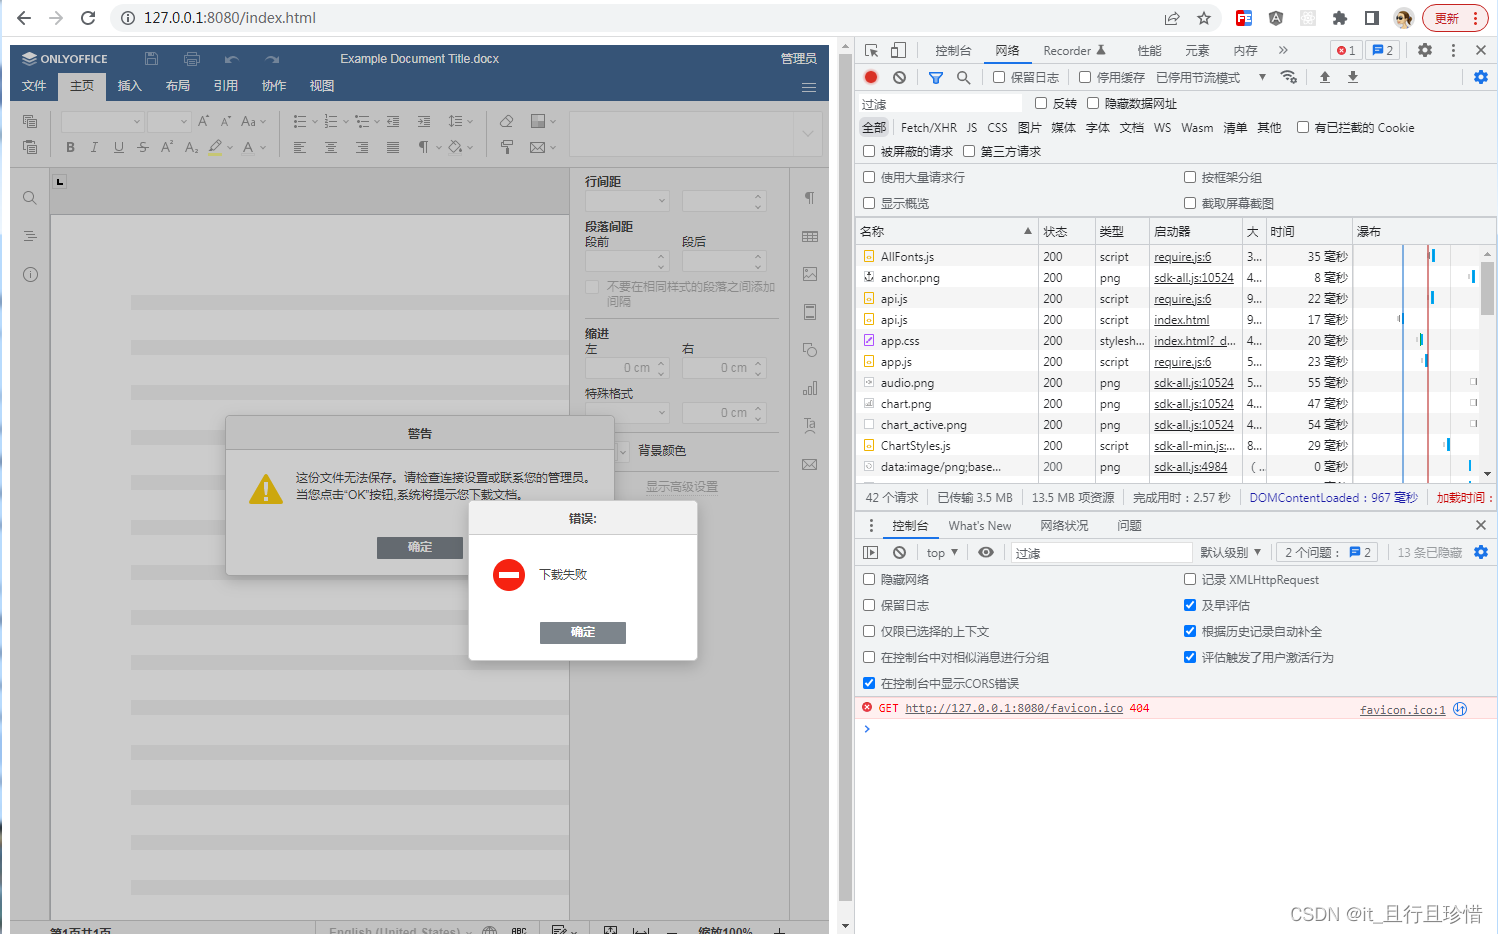The width and height of the screenshot is (1498, 934).
Task: Open the image settings sidebar panel
Action: coord(810,274)
